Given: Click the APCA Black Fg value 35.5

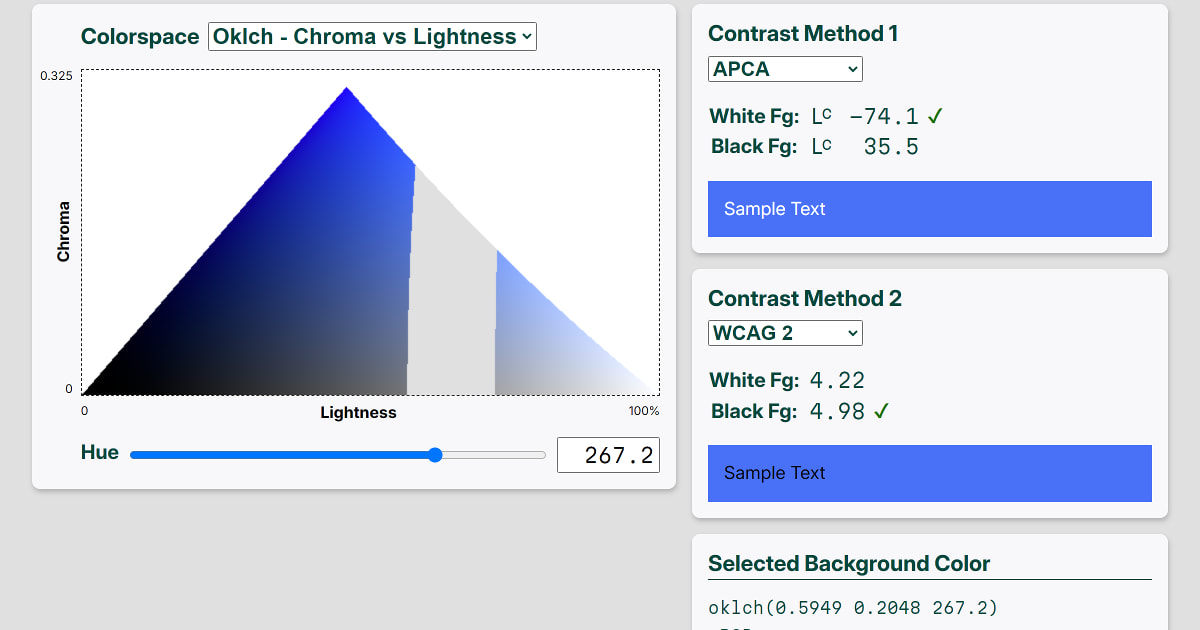Looking at the screenshot, I should tap(890, 147).
